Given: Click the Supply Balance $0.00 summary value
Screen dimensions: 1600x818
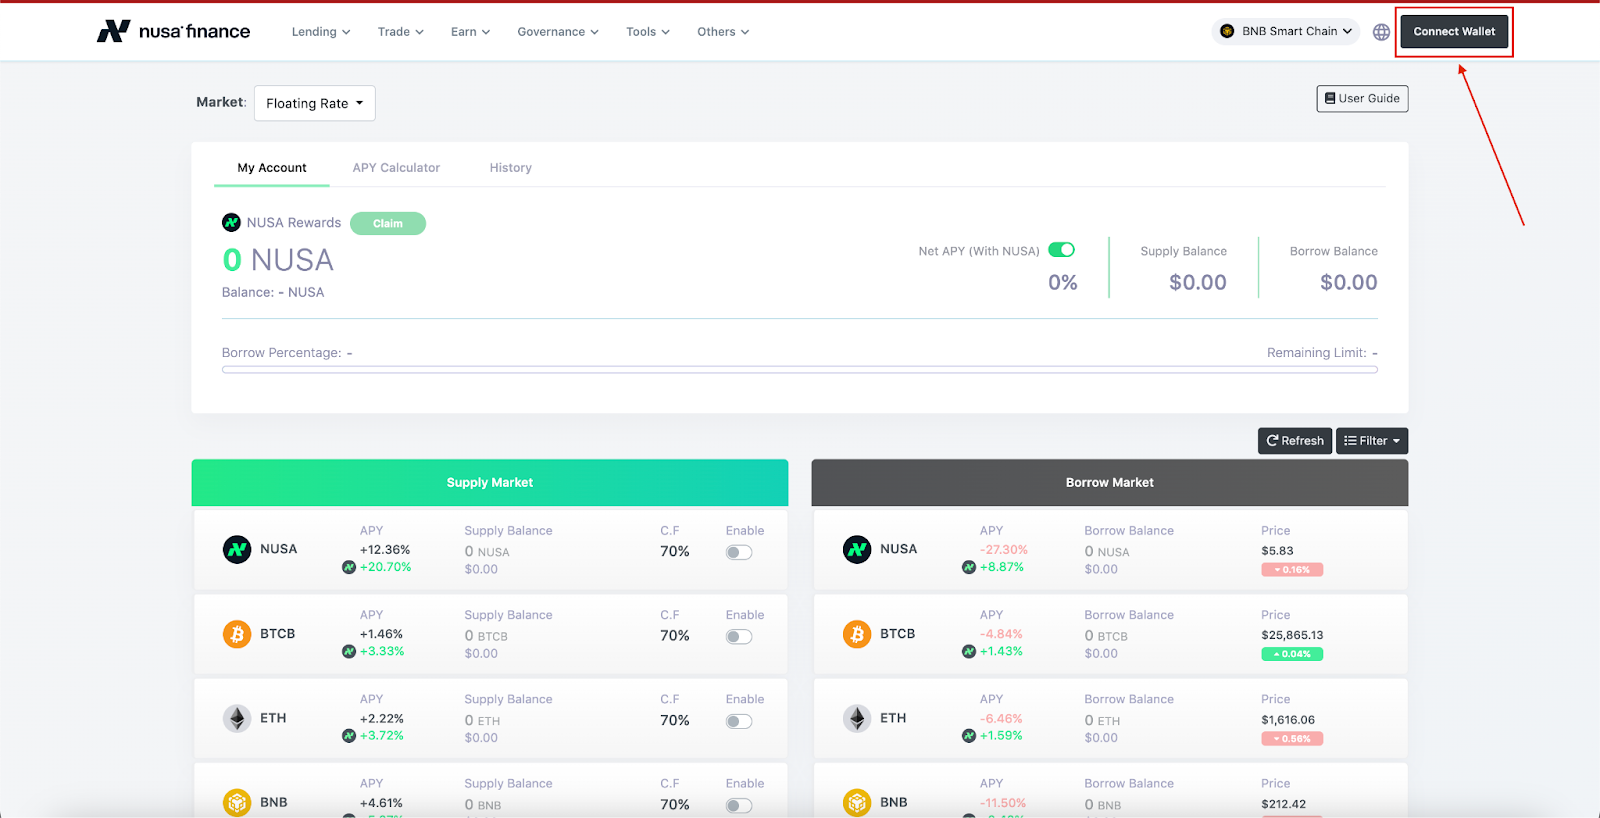Looking at the screenshot, I should [x=1198, y=283].
